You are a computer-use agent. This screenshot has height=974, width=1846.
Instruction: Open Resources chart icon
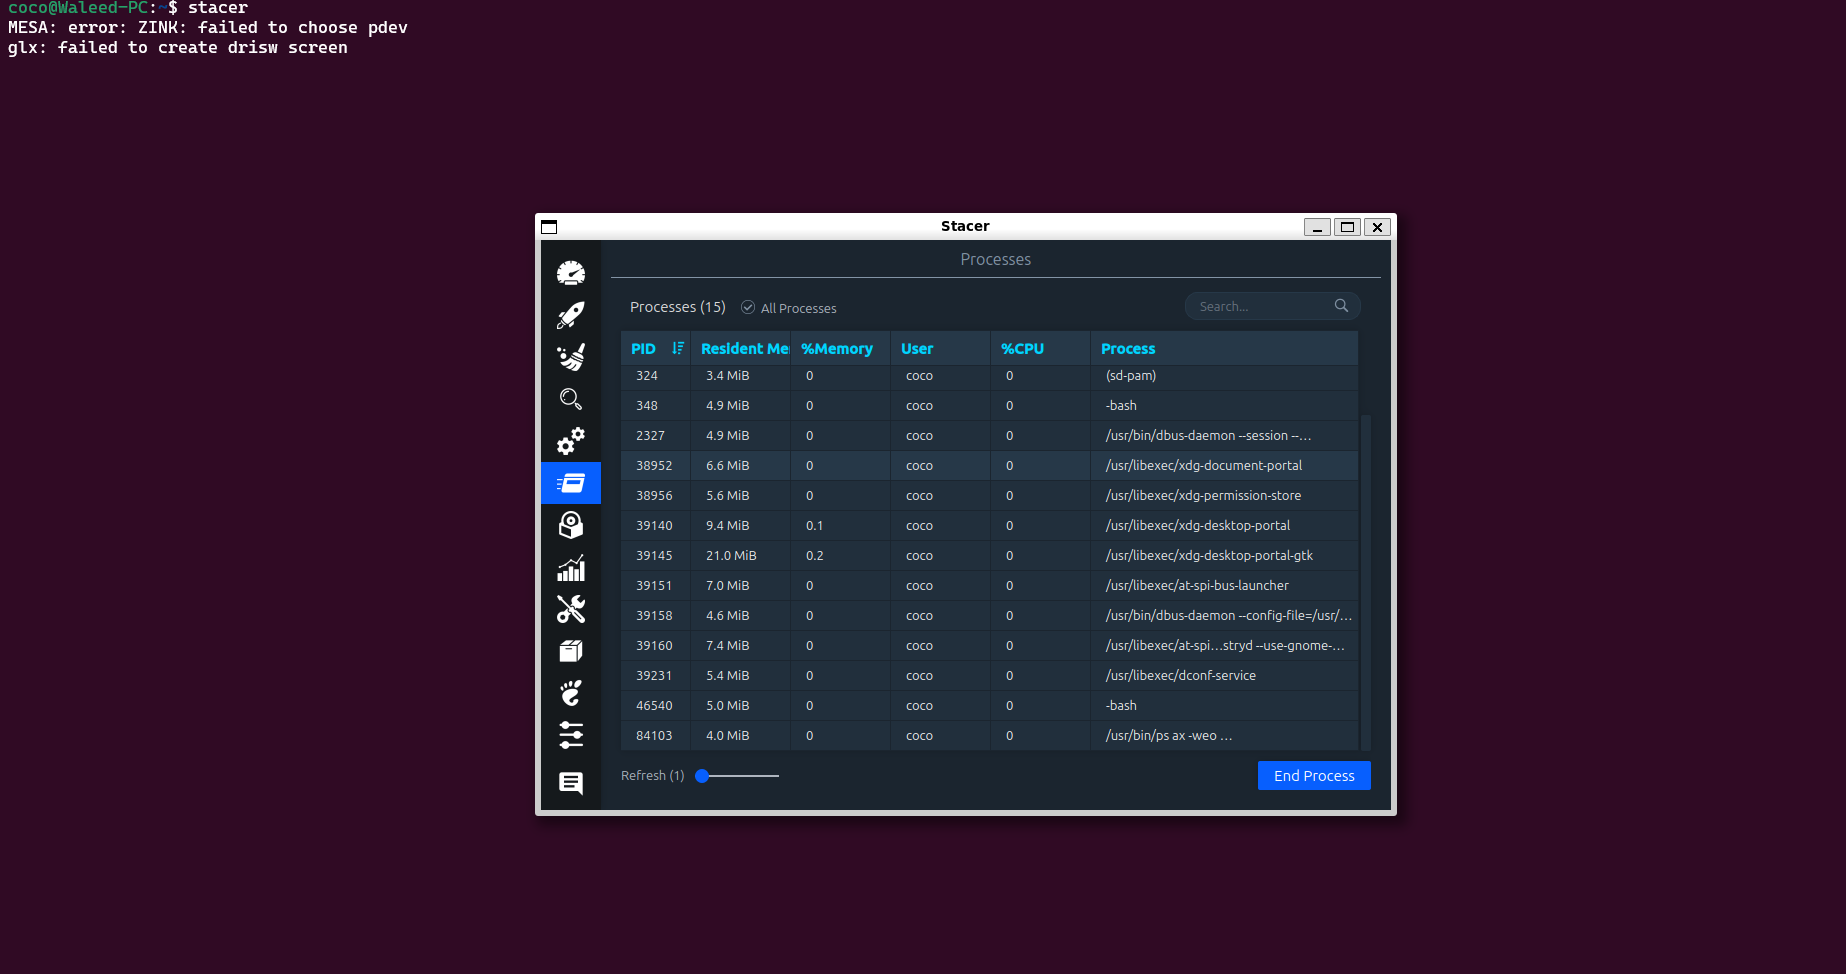click(571, 568)
